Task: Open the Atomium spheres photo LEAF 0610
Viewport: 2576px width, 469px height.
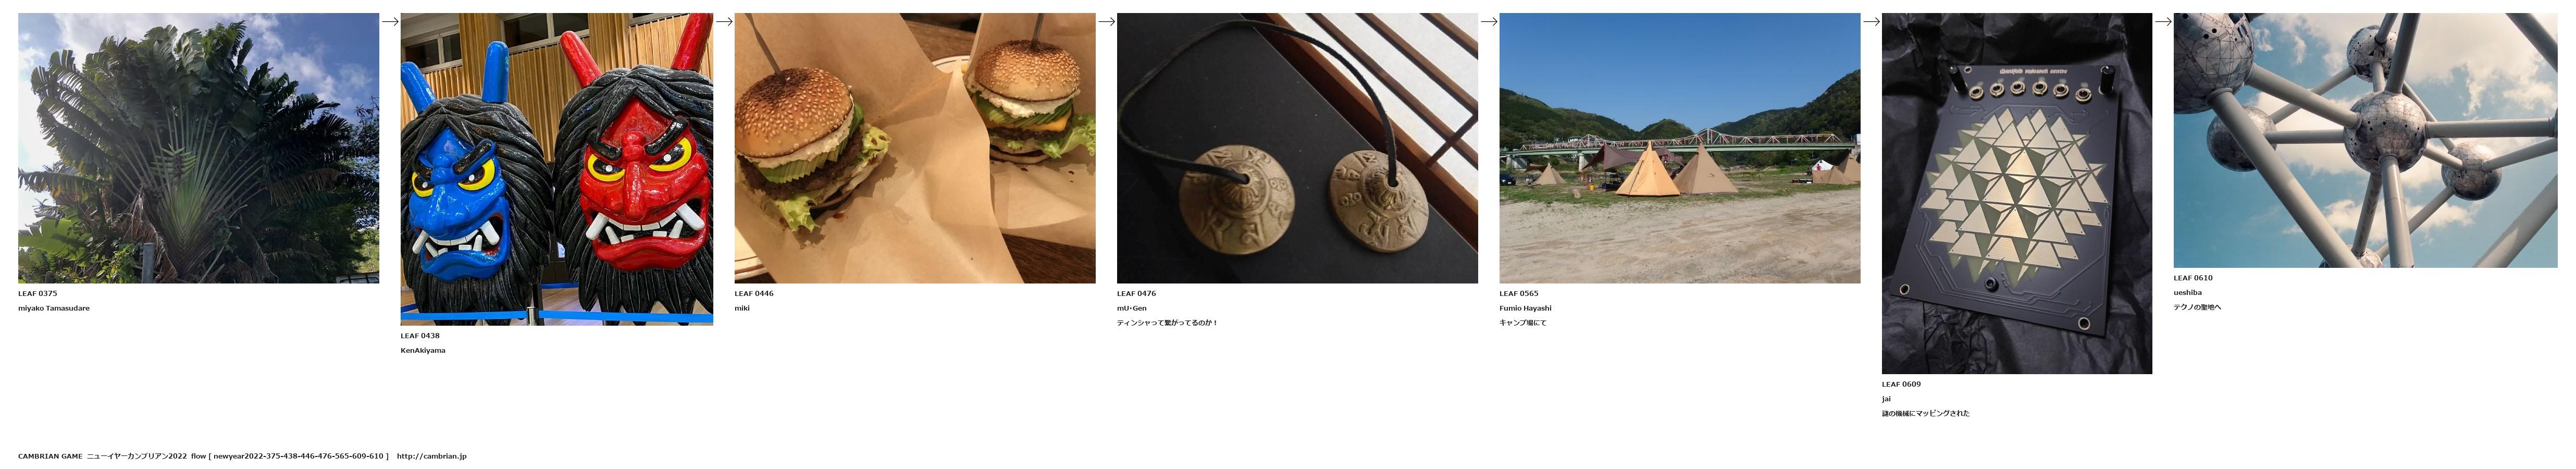Action: pos(2365,140)
